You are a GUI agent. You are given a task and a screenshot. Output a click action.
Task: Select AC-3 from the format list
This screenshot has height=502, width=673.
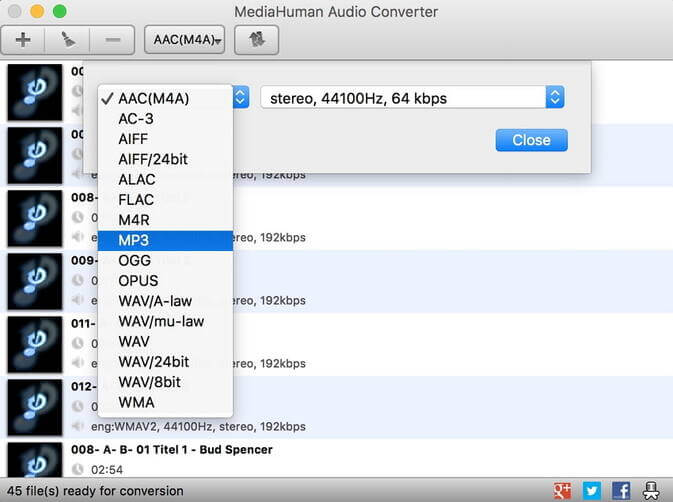coord(165,119)
